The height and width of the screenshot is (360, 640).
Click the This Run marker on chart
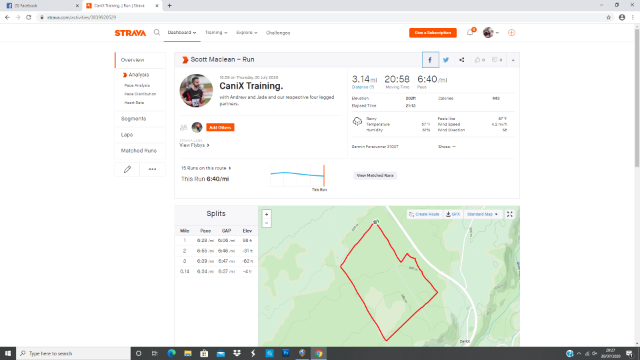[x=324, y=176]
